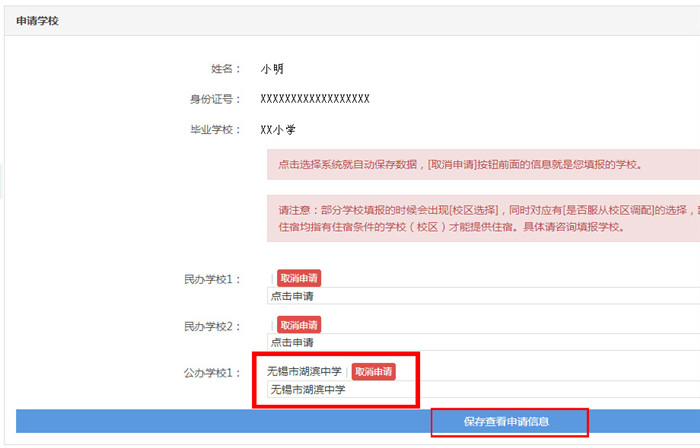Click the graduation school value XX小学

click(x=278, y=130)
